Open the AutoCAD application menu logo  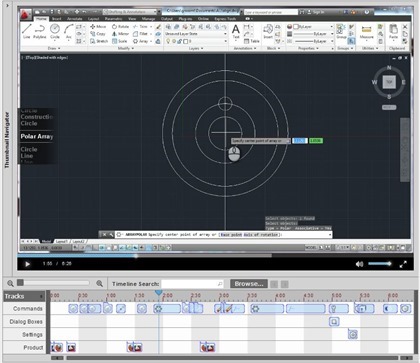pos(26,14)
